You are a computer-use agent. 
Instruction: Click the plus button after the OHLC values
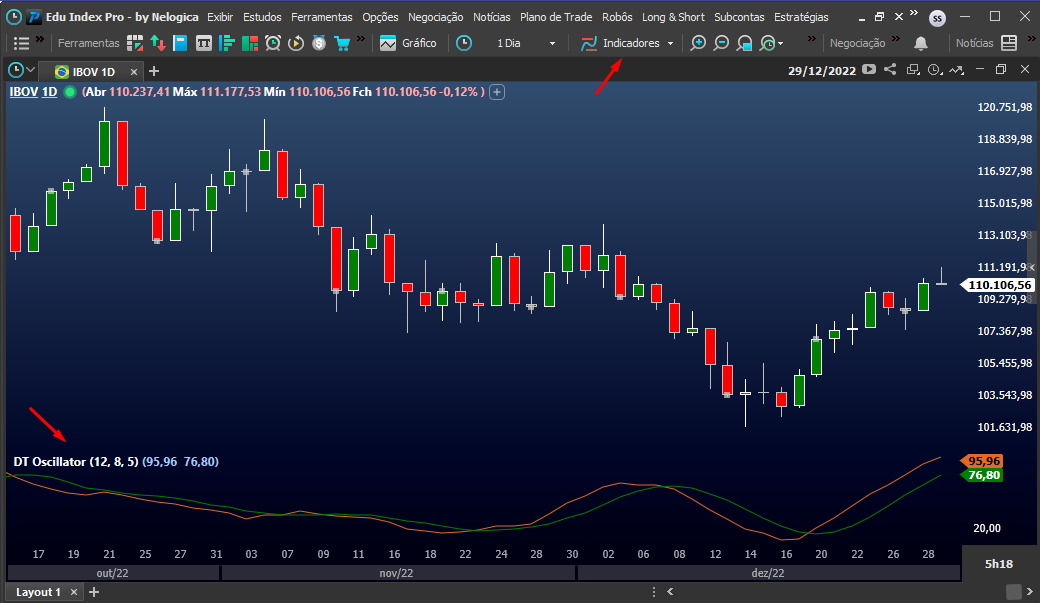pos(497,92)
